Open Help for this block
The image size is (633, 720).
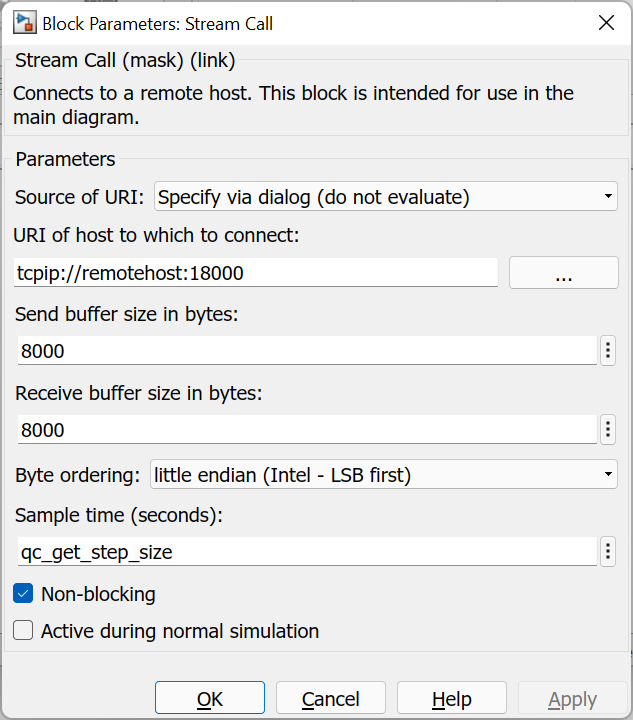(x=451, y=698)
